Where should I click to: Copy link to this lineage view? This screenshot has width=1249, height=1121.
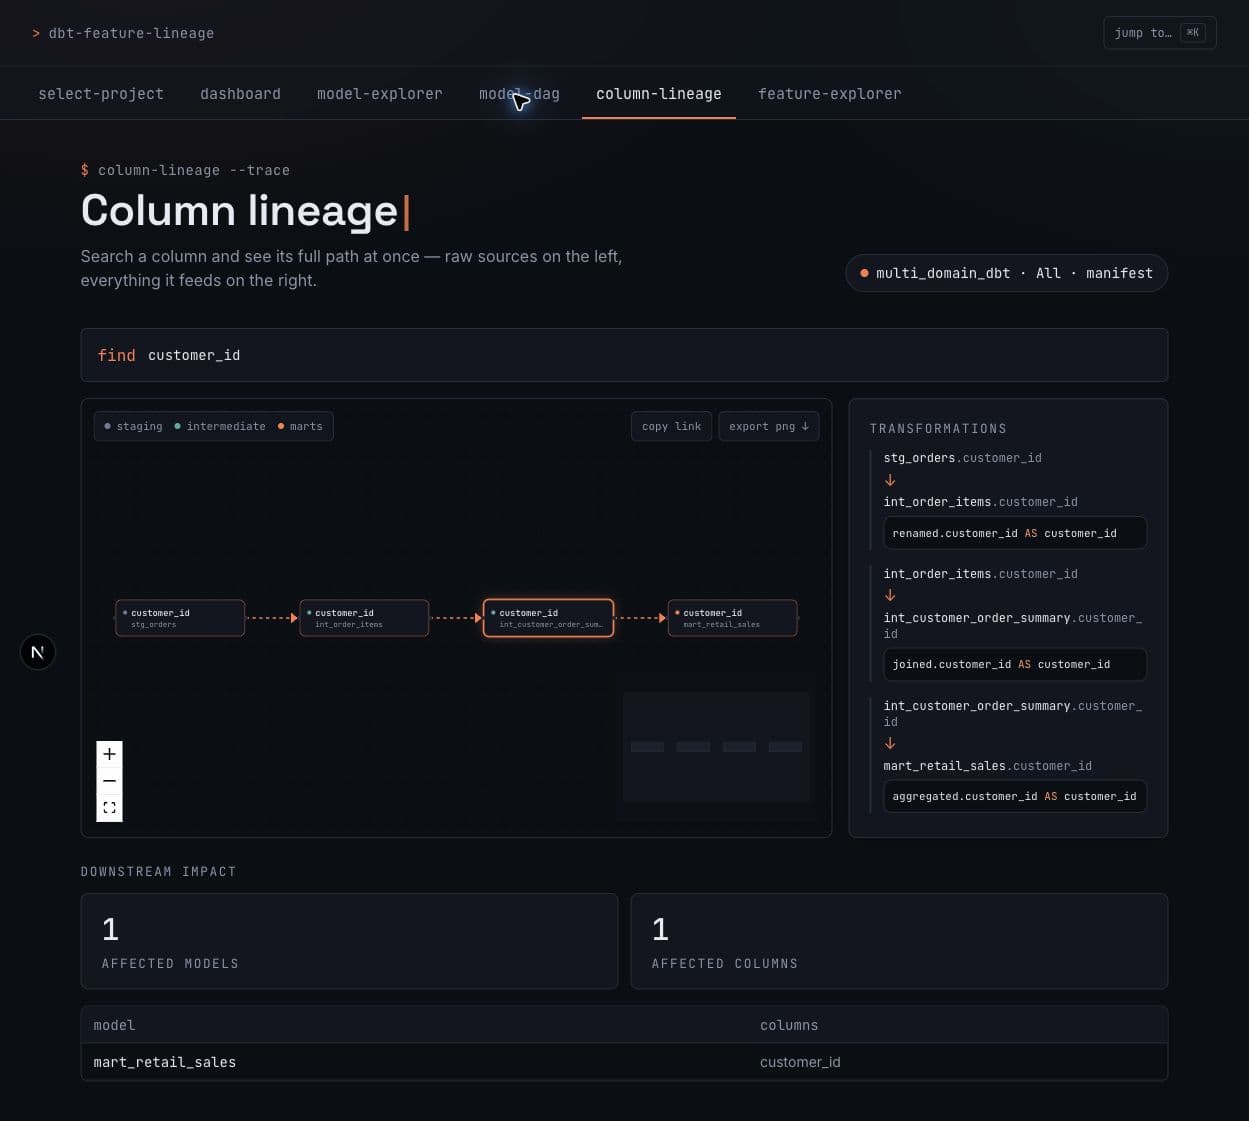click(x=671, y=426)
